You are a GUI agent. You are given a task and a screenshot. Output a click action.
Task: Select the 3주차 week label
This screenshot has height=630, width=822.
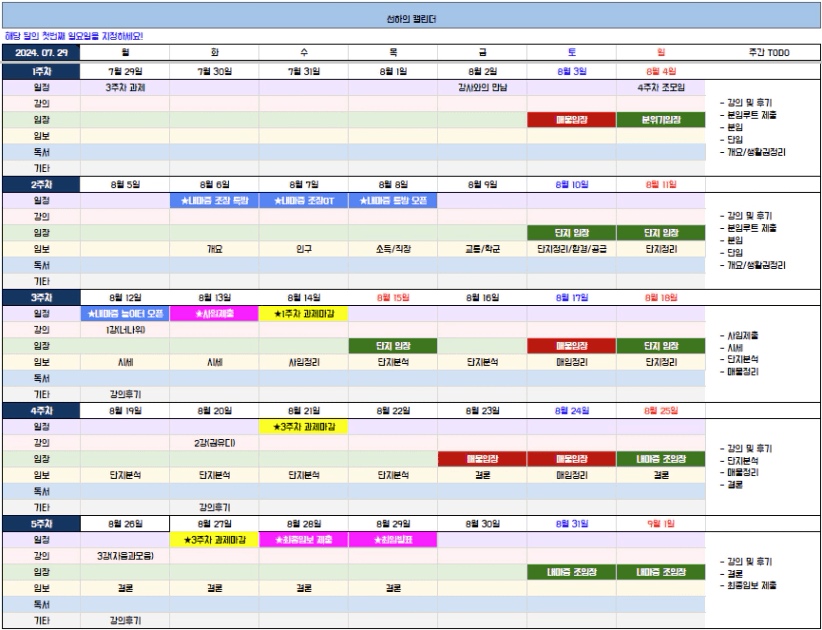(41, 297)
